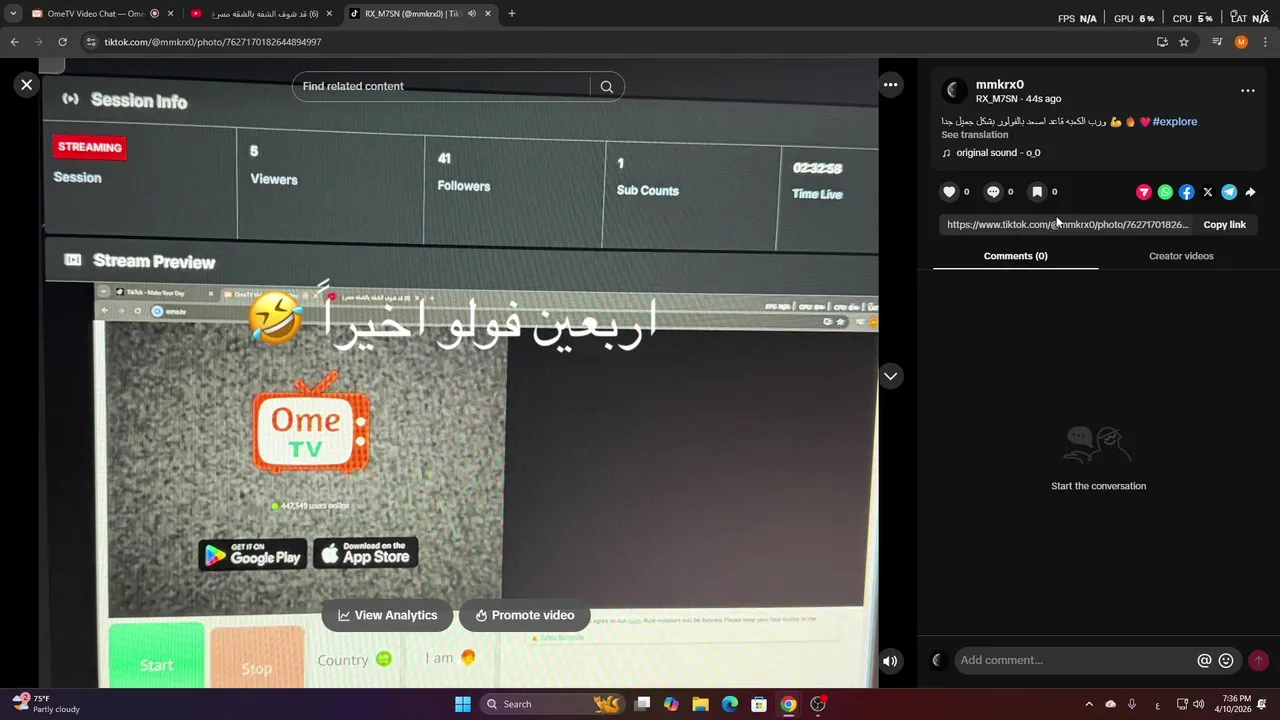Open the Windows Start menu

click(463, 704)
